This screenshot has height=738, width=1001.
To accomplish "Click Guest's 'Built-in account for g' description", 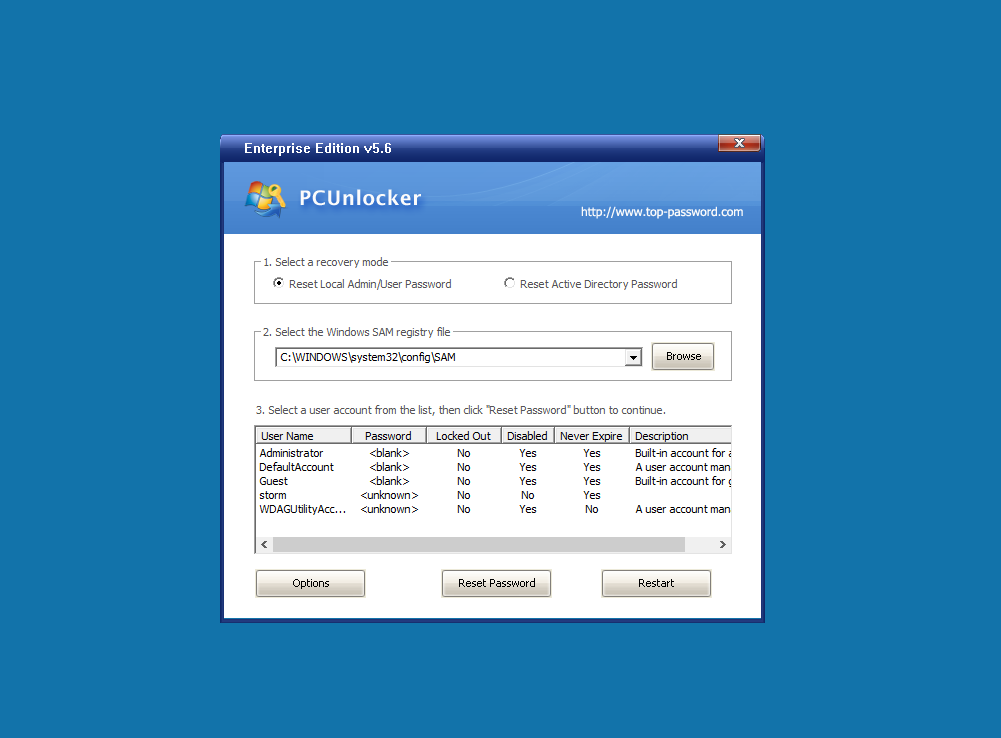I will click(x=682, y=481).
